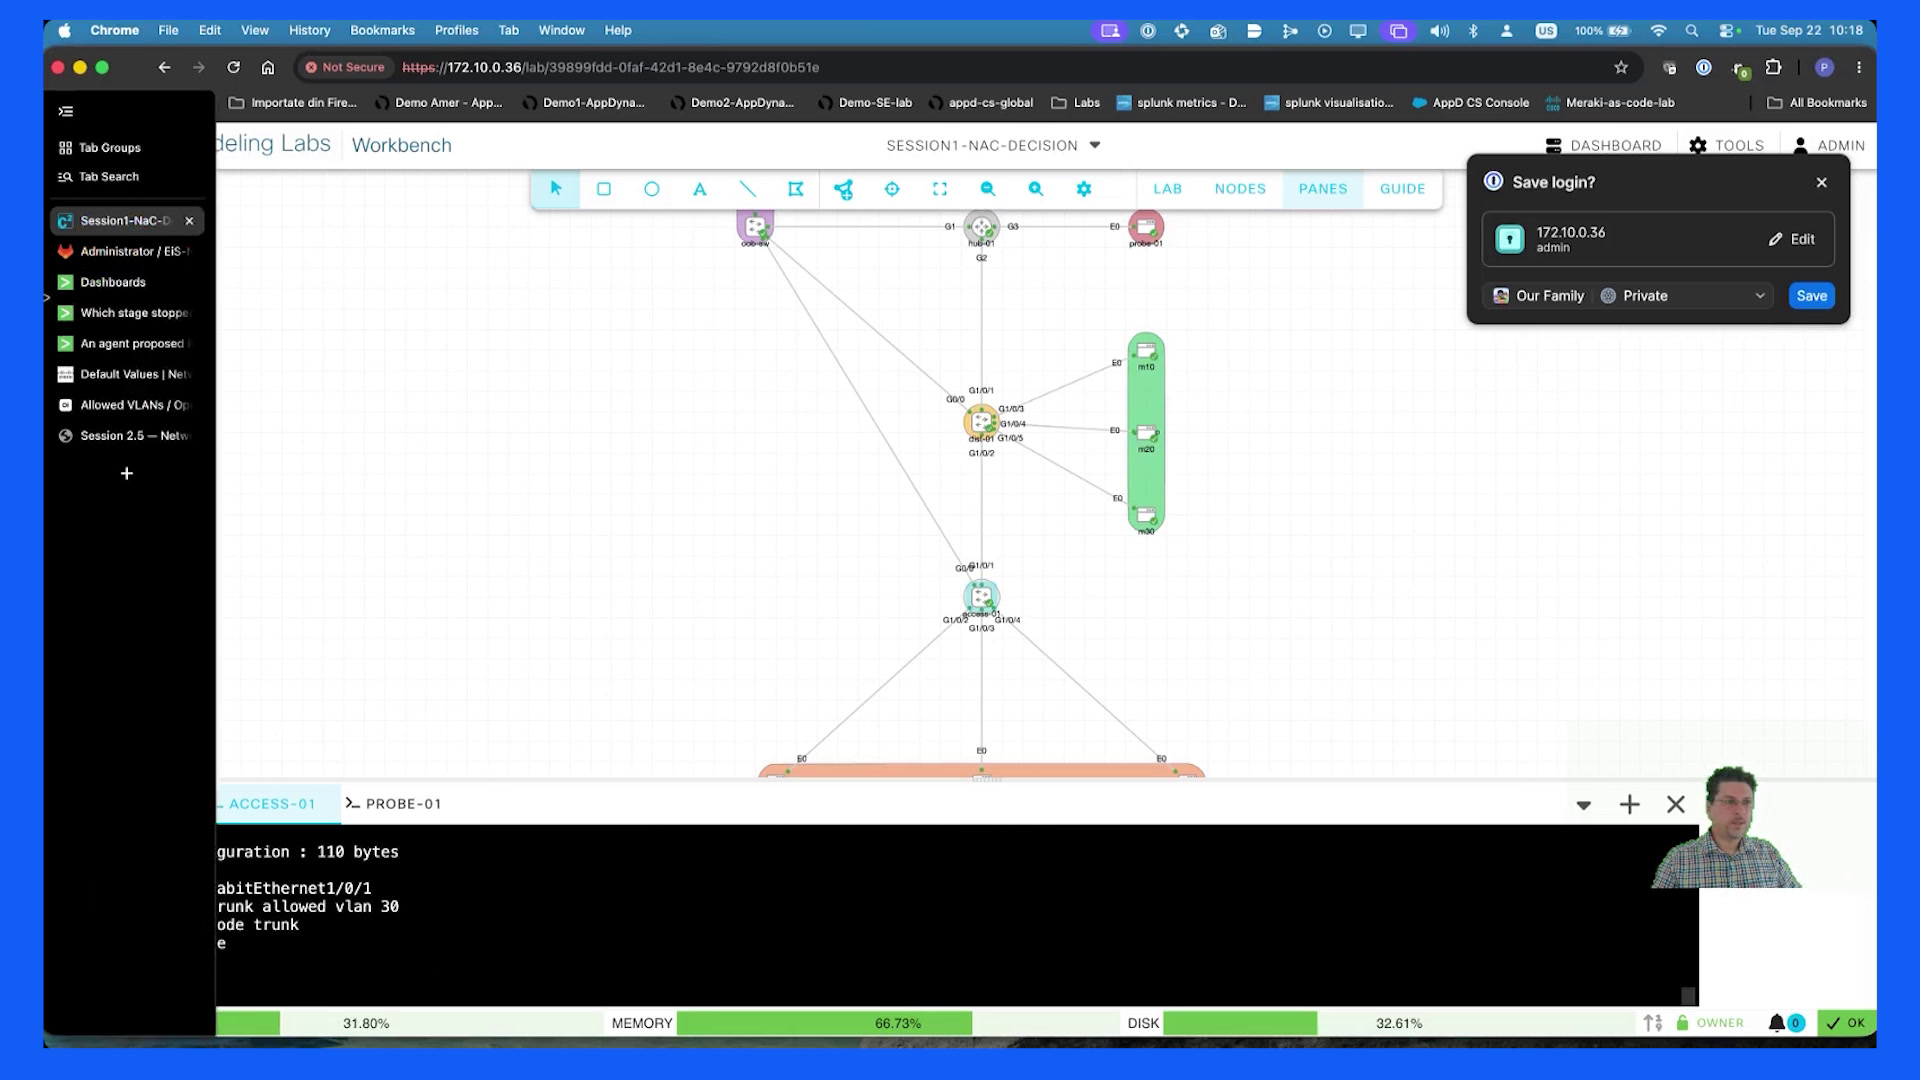Edit the 172.10.0.36 admin login entry

click(x=1791, y=239)
